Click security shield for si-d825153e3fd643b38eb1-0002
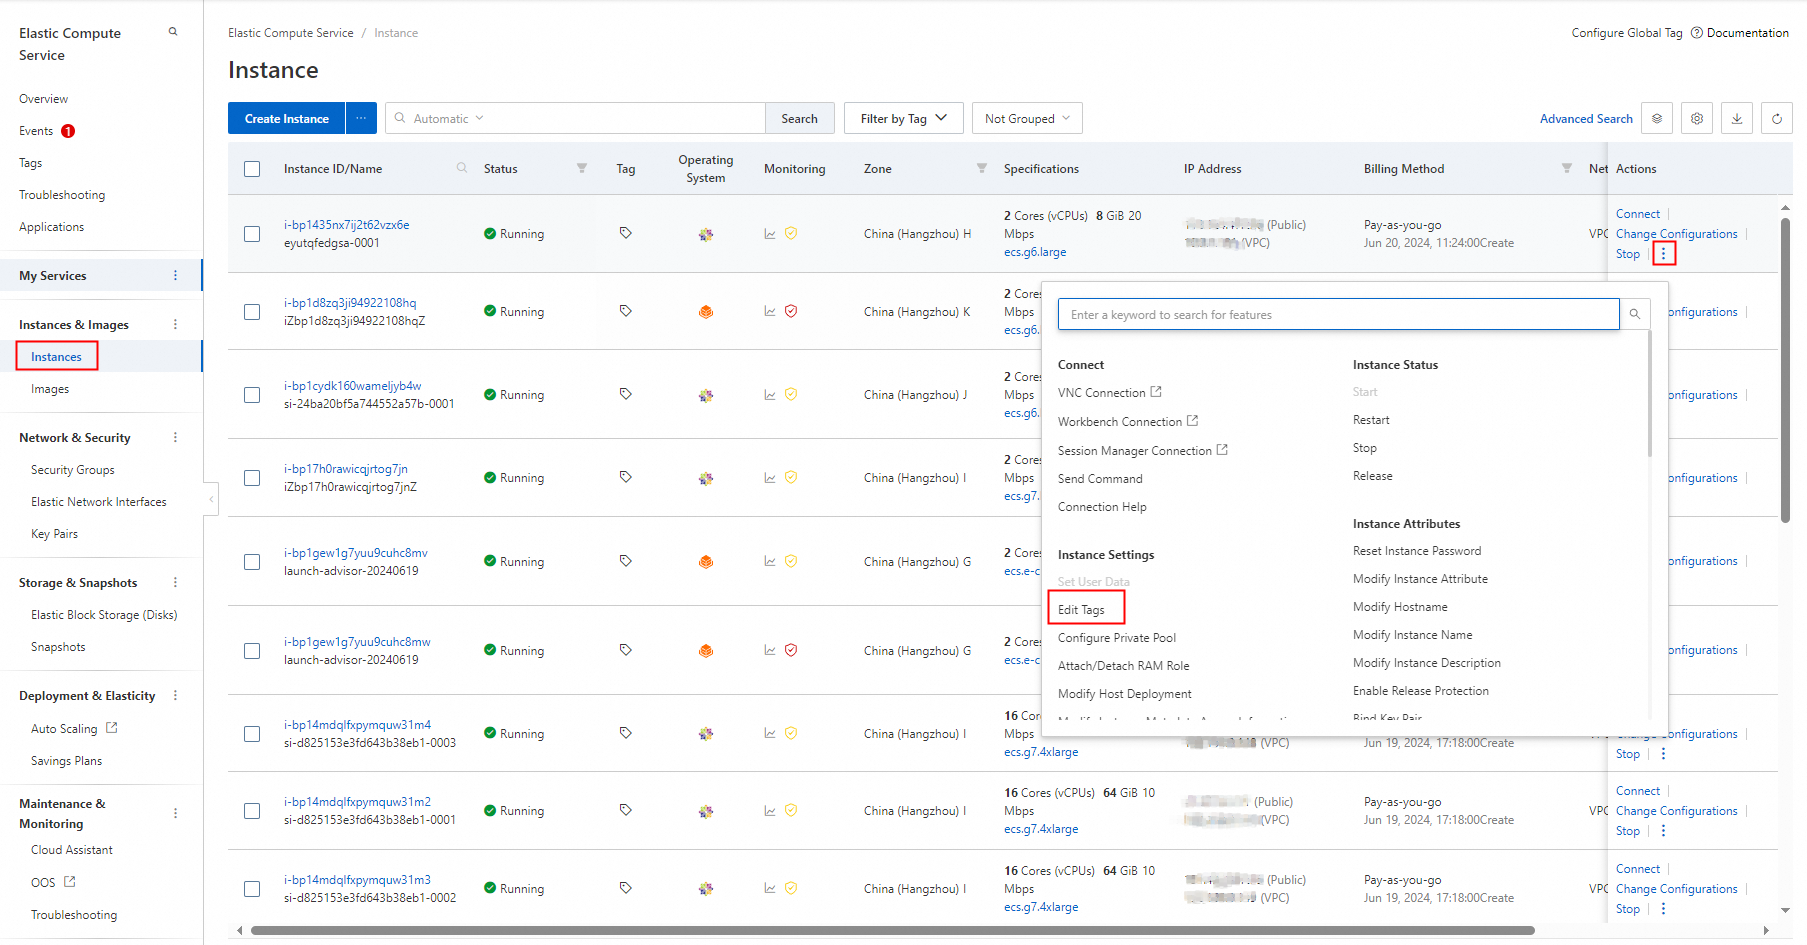This screenshot has width=1807, height=945. point(791,888)
